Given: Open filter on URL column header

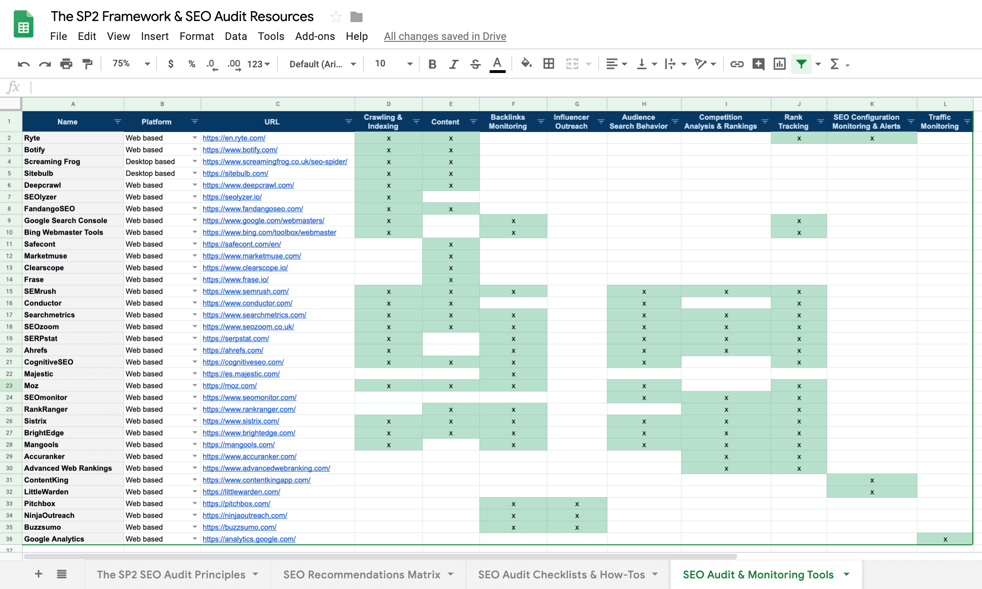Looking at the screenshot, I should click(x=348, y=122).
